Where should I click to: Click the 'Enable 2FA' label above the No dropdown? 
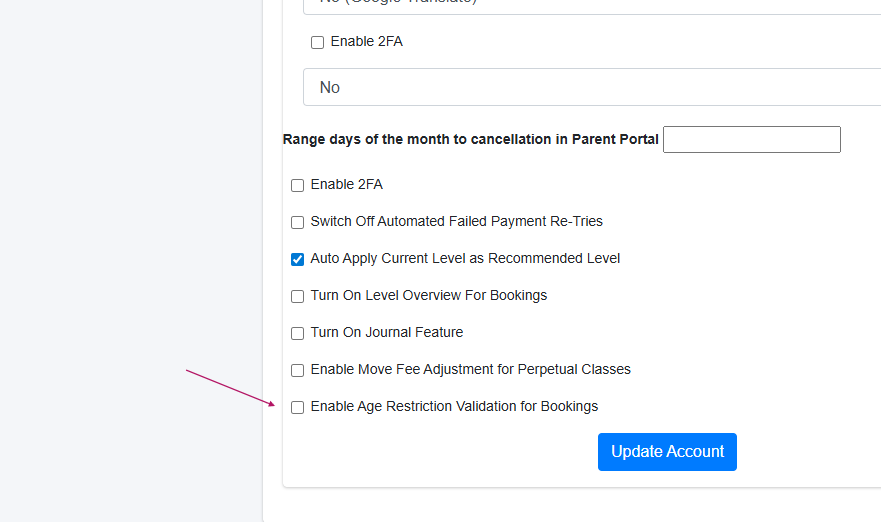tap(366, 42)
